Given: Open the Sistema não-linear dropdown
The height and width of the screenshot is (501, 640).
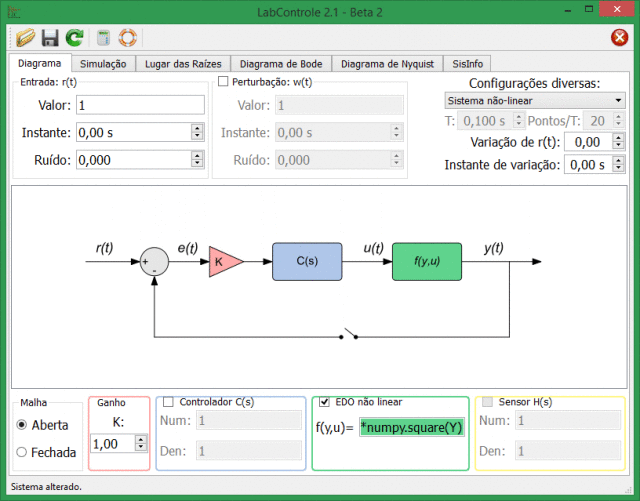Looking at the screenshot, I should (535, 100).
